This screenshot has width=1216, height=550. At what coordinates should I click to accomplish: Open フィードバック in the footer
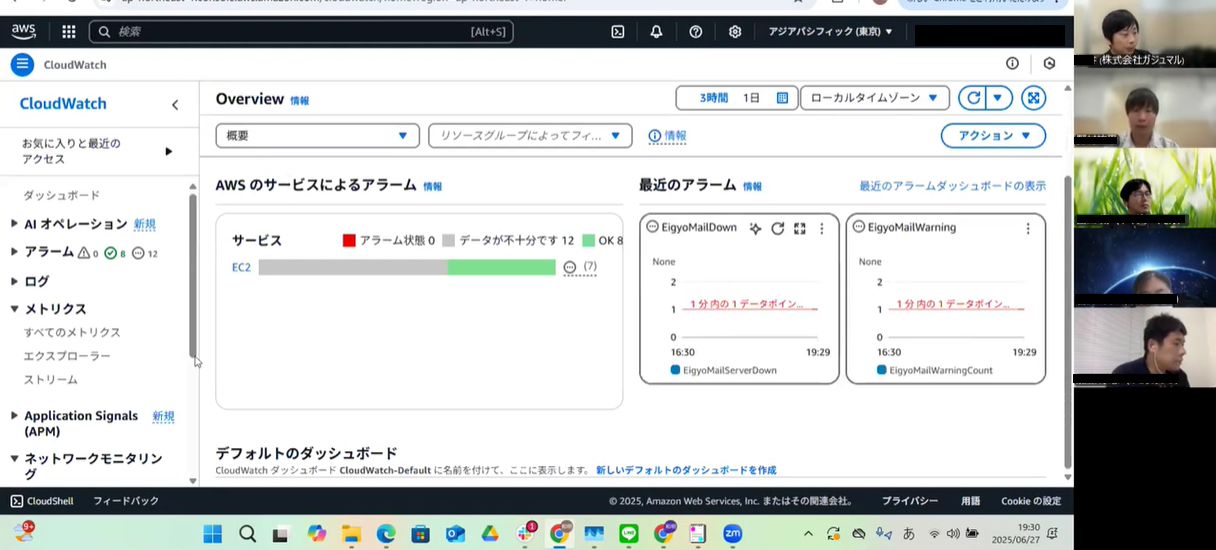click(126, 501)
